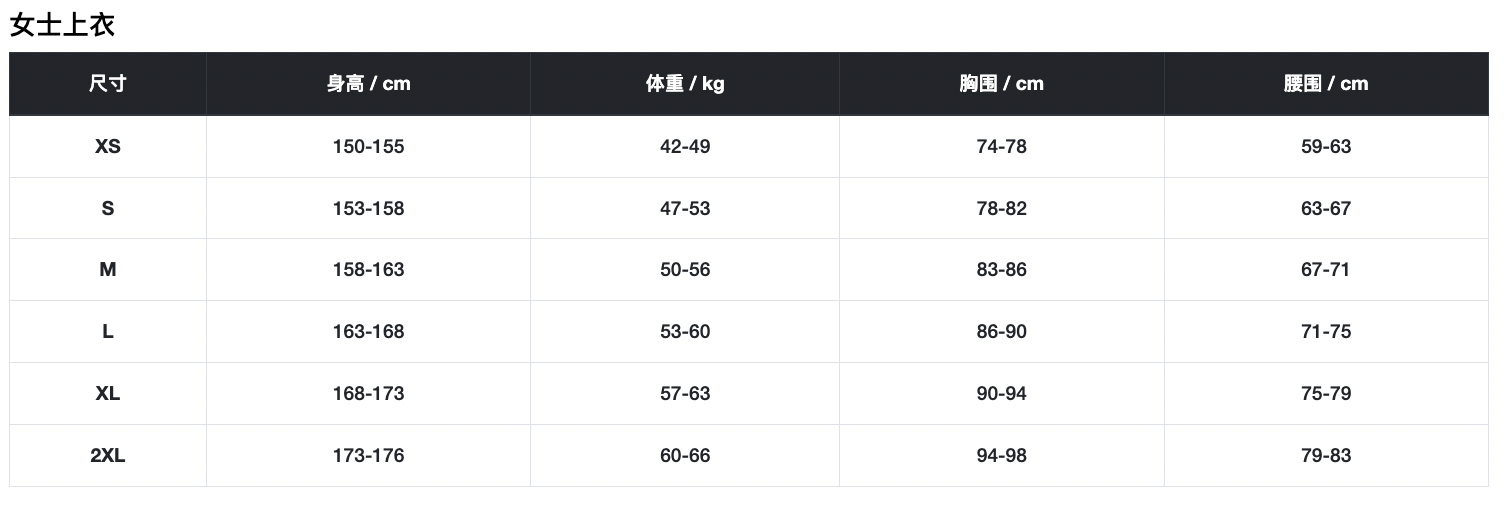Select the M size row label
Screen dimensions: 1508x512
[x=108, y=270]
